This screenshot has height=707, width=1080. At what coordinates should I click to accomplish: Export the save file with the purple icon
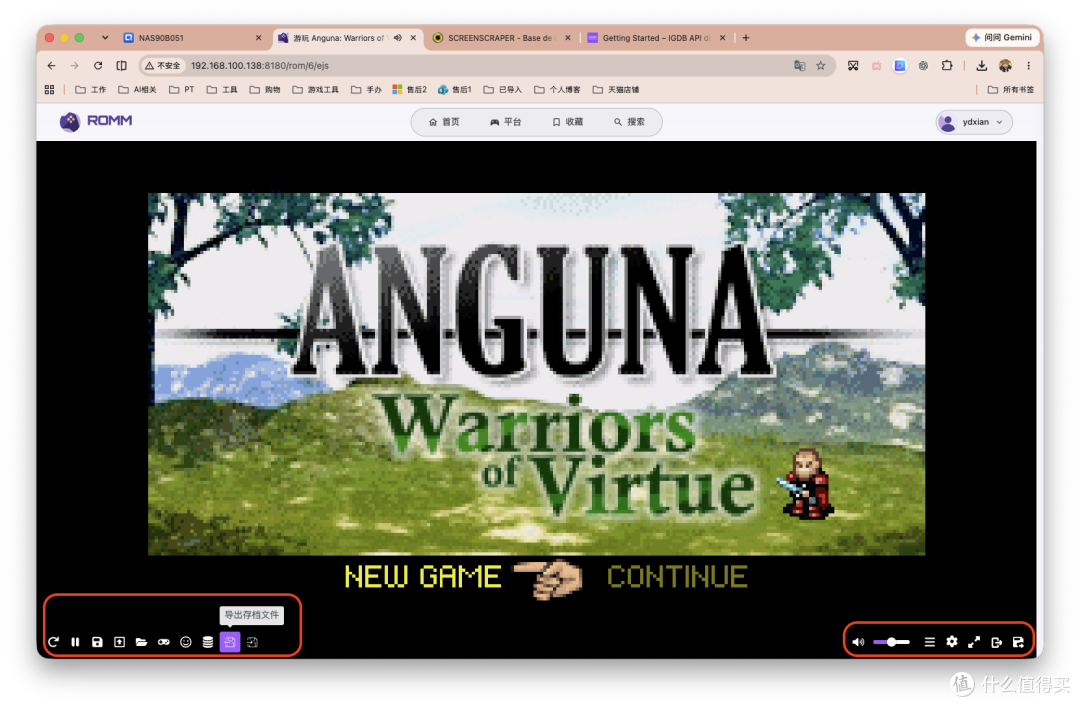click(229, 642)
